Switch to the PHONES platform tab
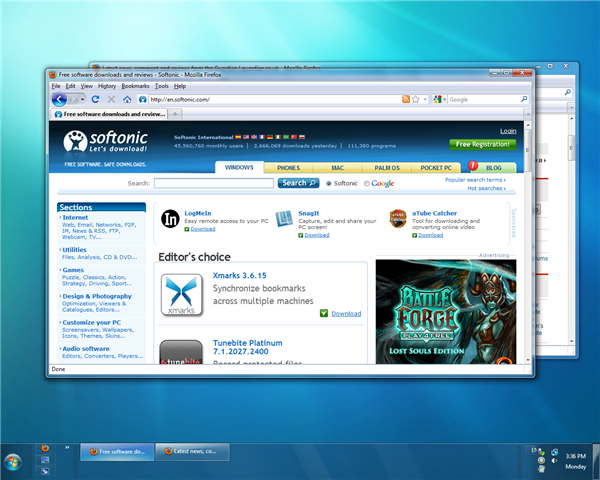The height and width of the screenshot is (480, 600). (289, 168)
